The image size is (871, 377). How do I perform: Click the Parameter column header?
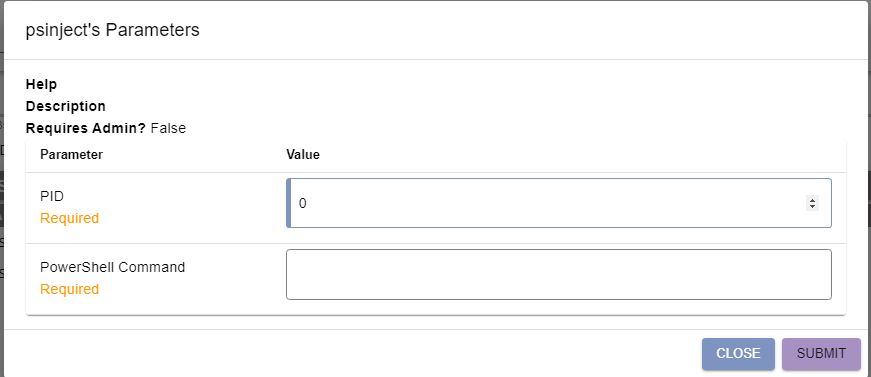click(71, 154)
